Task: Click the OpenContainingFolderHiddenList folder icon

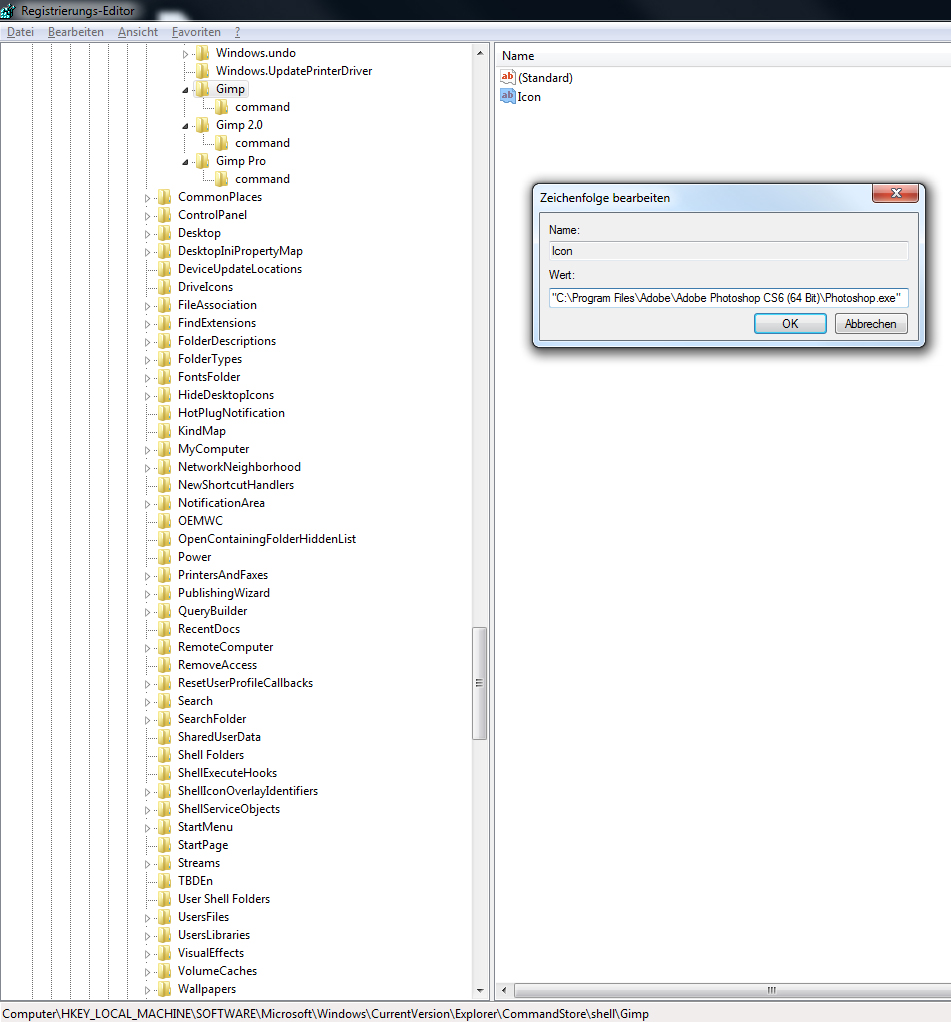Action: pyautogui.click(x=165, y=539)
